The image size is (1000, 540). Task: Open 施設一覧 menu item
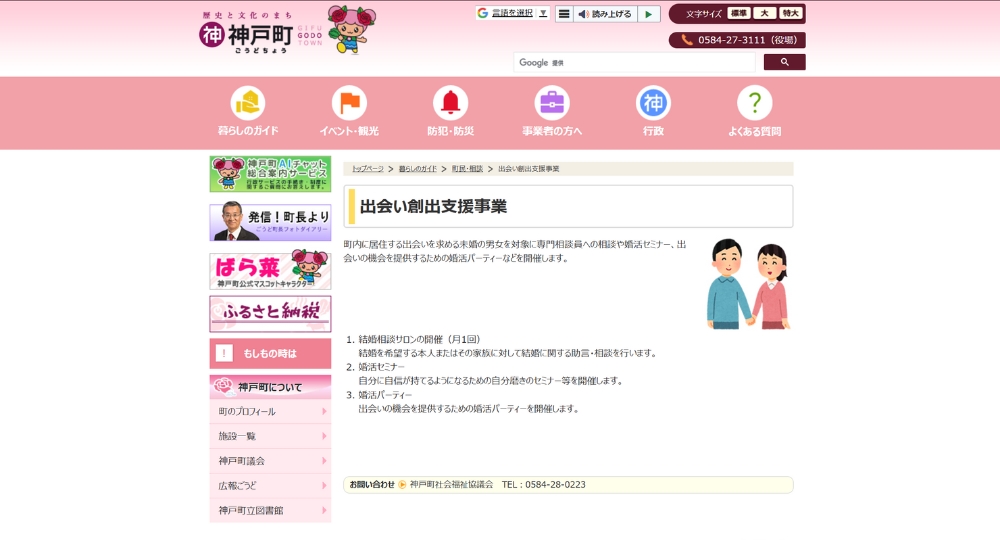270,436
